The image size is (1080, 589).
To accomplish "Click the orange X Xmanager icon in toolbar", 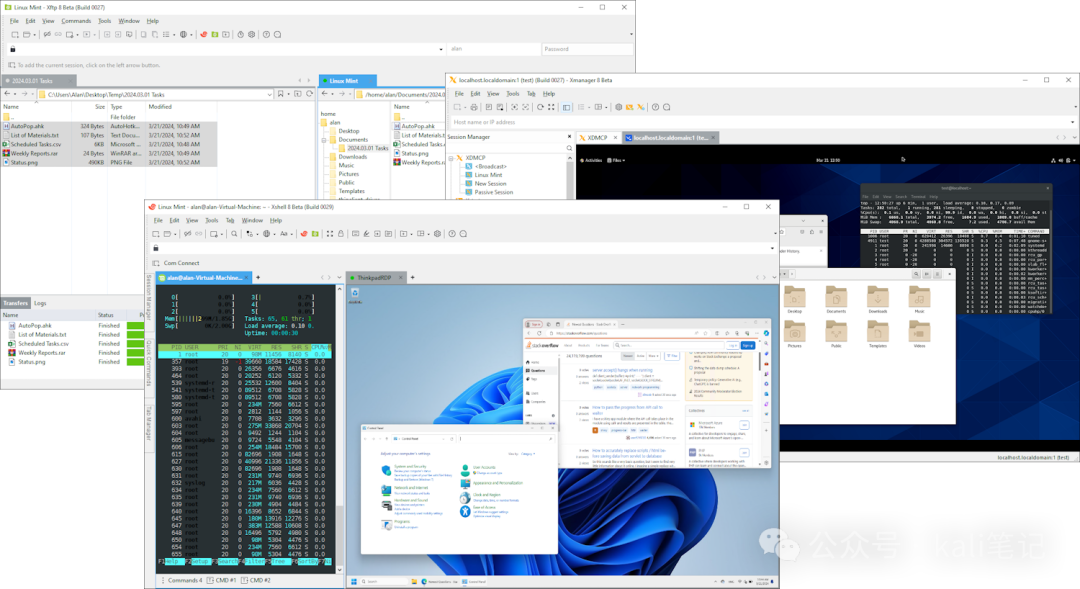I will (x=641, y=107).
